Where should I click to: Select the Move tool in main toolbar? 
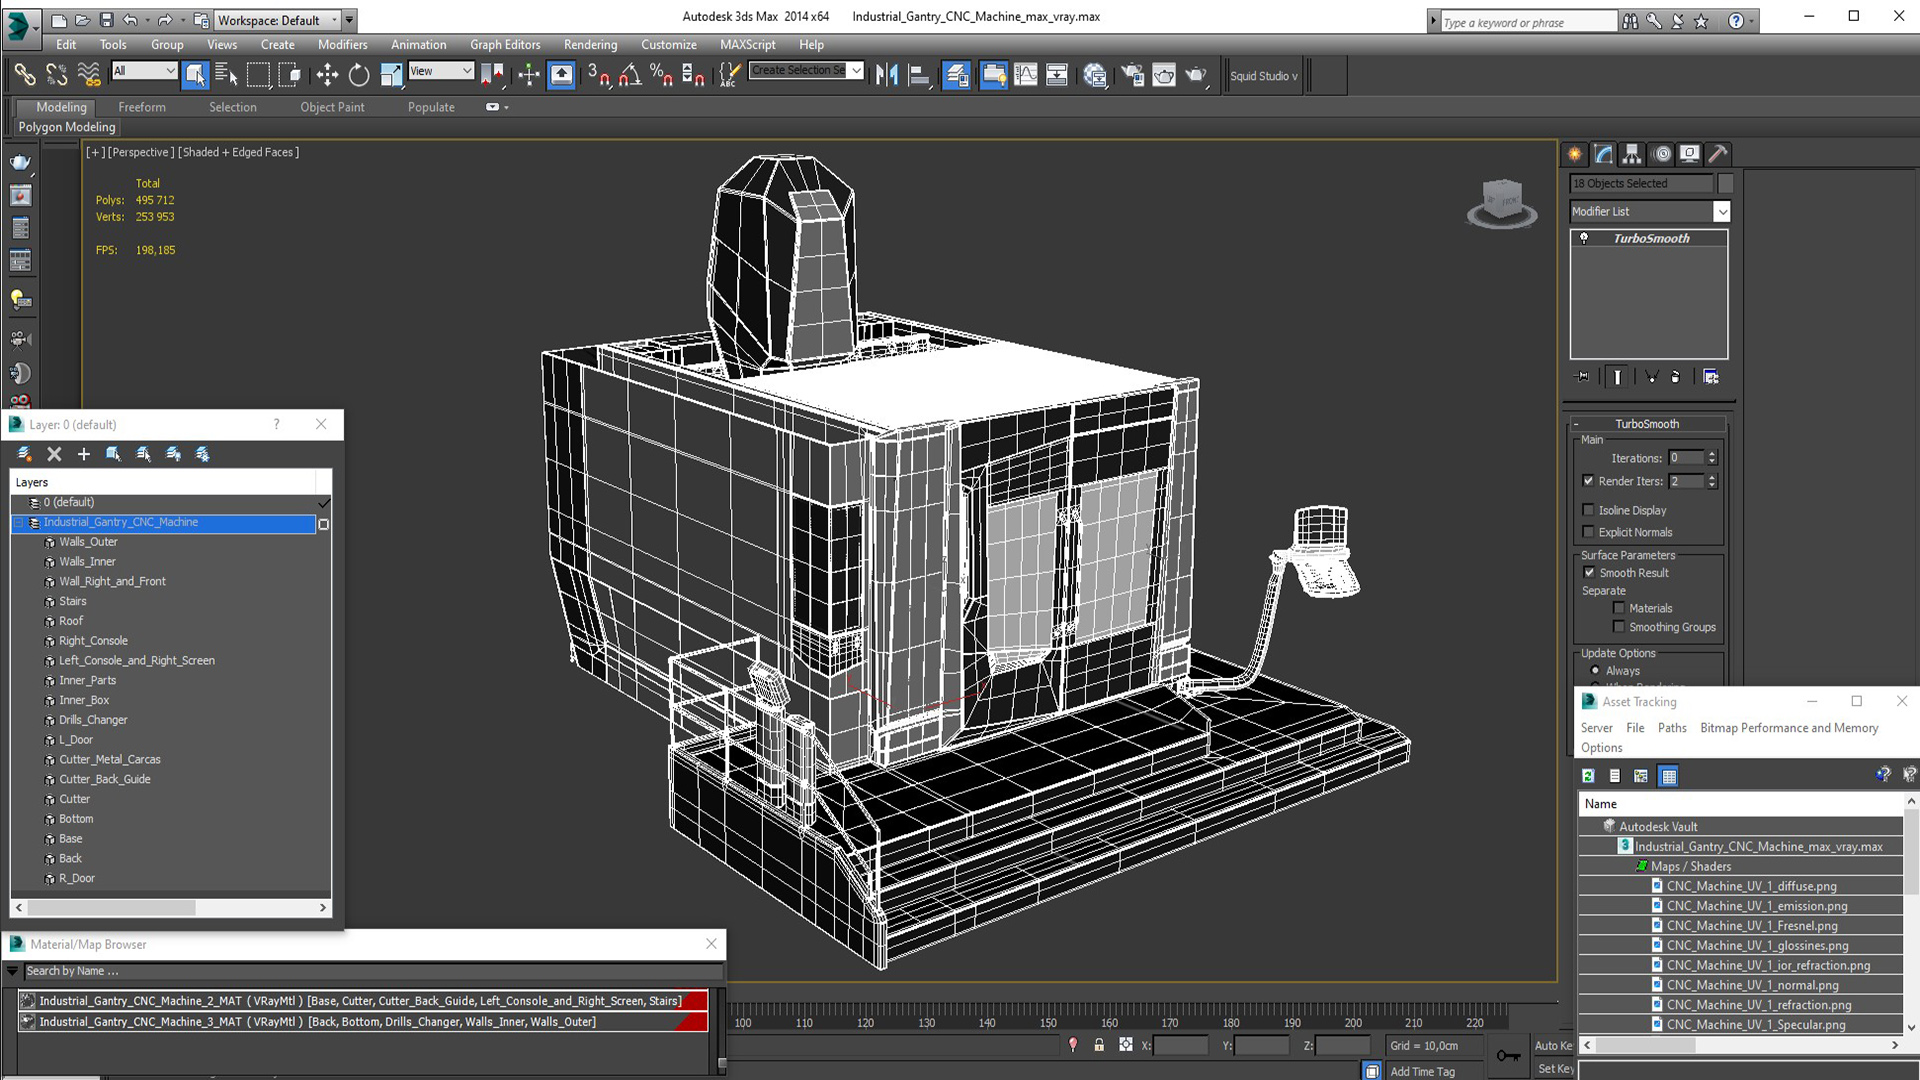[x=327, y=75]
